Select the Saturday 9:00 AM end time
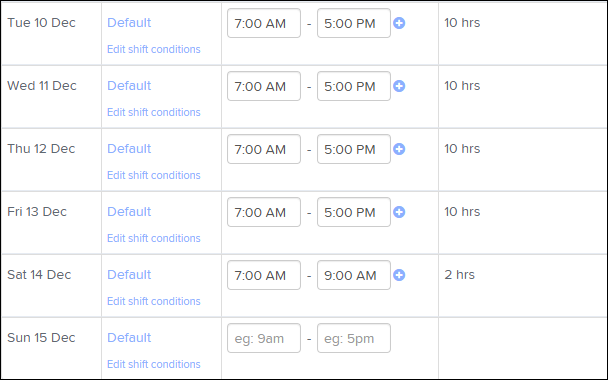Screen dimensions: 608x380 click(x=354, y=275)
